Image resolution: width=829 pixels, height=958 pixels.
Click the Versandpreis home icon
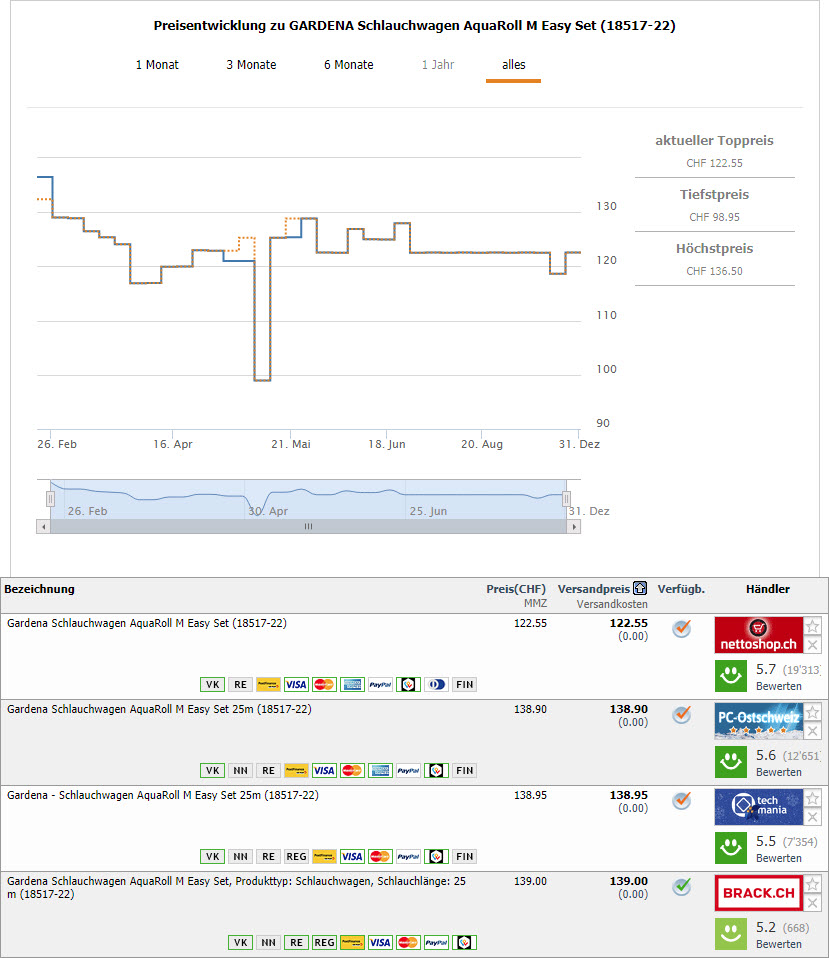click(640, 588)
